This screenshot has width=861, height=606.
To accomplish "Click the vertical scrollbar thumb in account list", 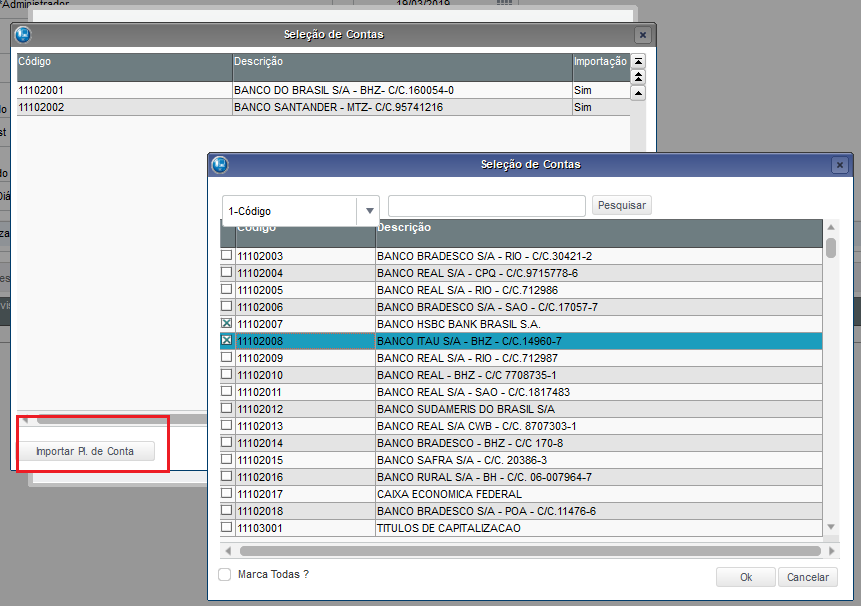I will point(831,248).
